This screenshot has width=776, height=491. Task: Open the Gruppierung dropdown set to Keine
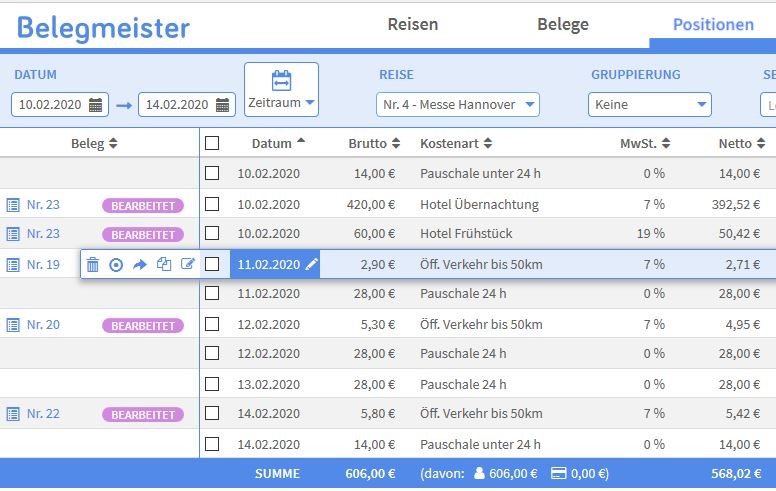tap(649, 105)
